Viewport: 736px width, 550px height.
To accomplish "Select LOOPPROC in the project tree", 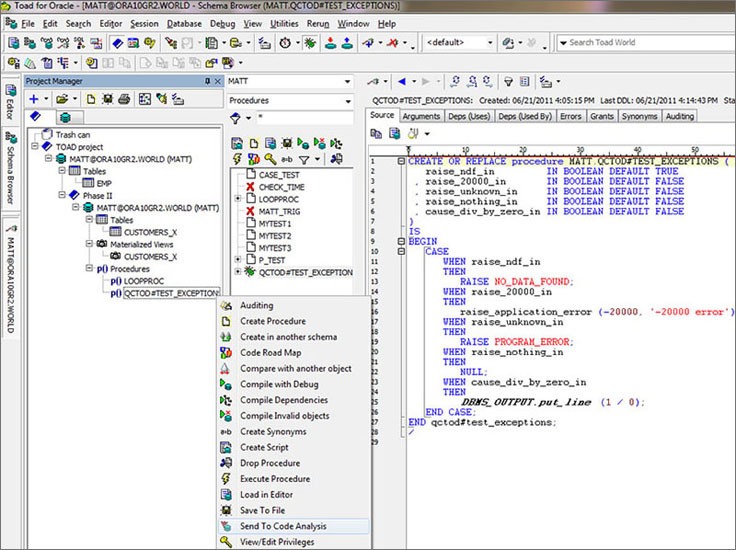I will tap(144, 281).
